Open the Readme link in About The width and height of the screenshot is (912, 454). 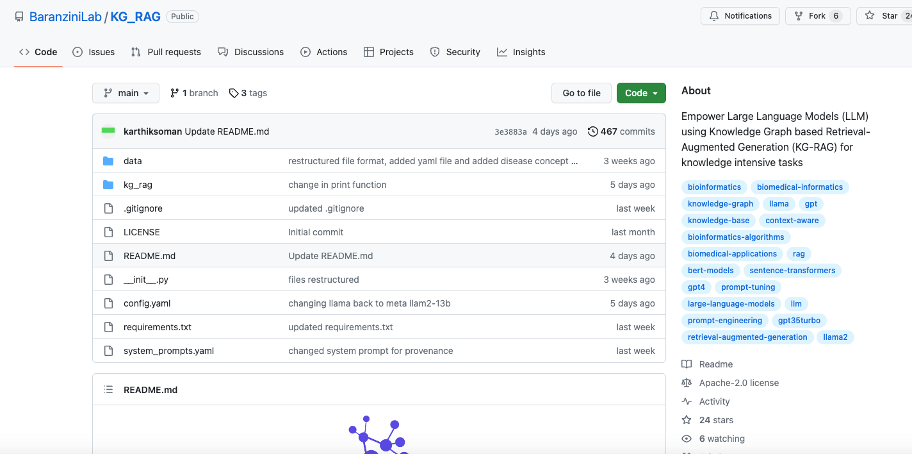pos(707,364)
